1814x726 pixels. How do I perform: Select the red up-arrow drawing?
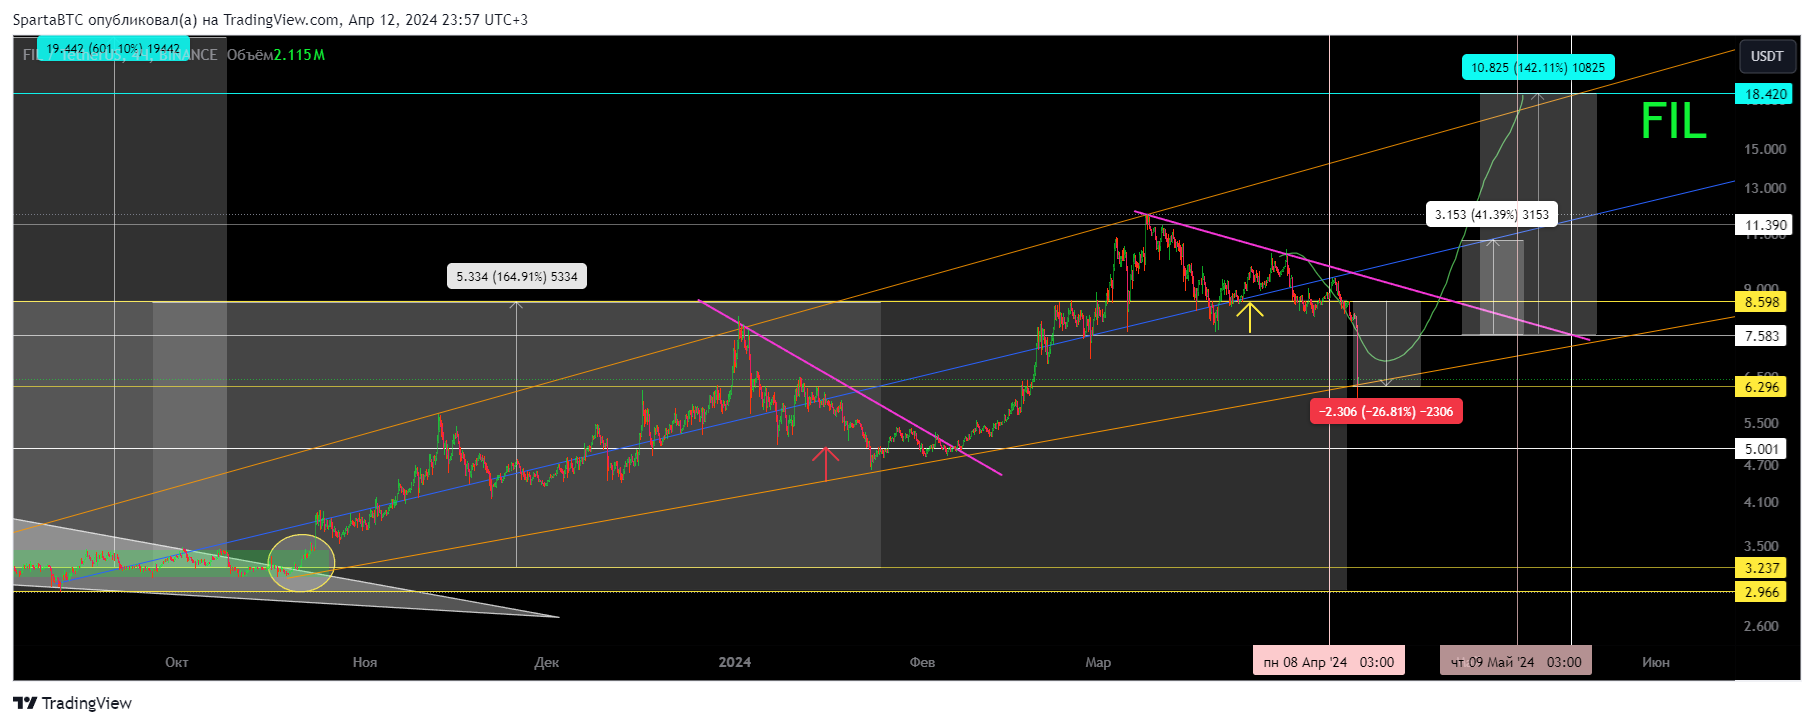click(825, 463)
